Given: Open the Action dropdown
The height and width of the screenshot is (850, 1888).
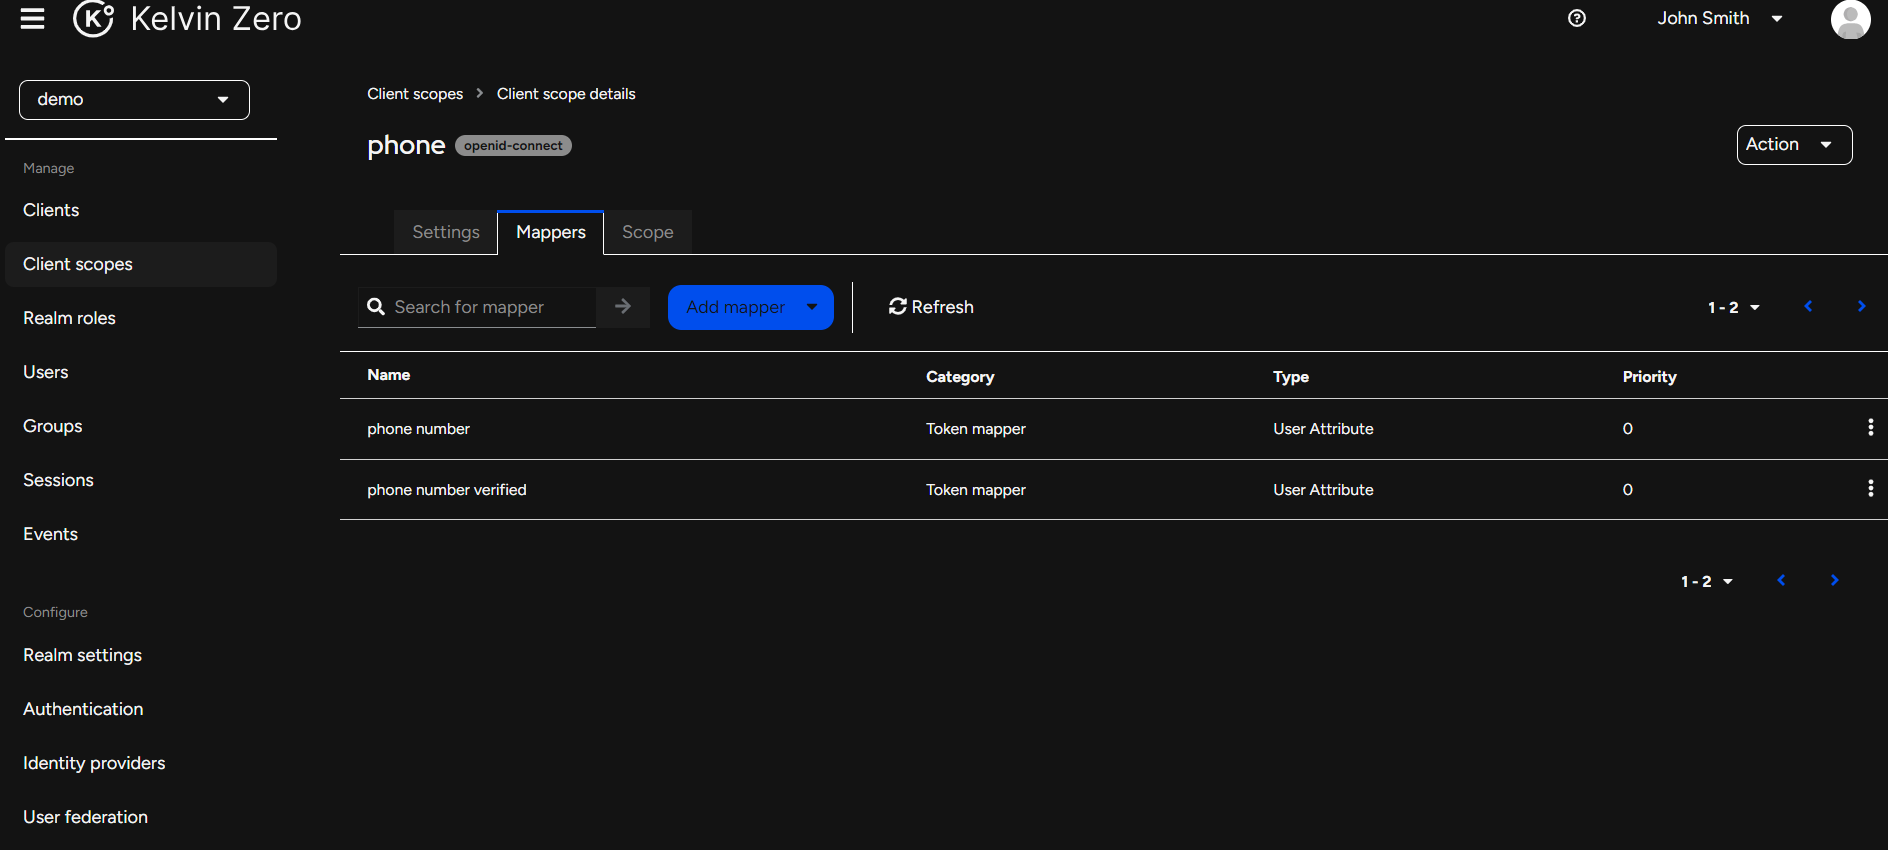Looking at the screenshot, I should (1794, 145).
